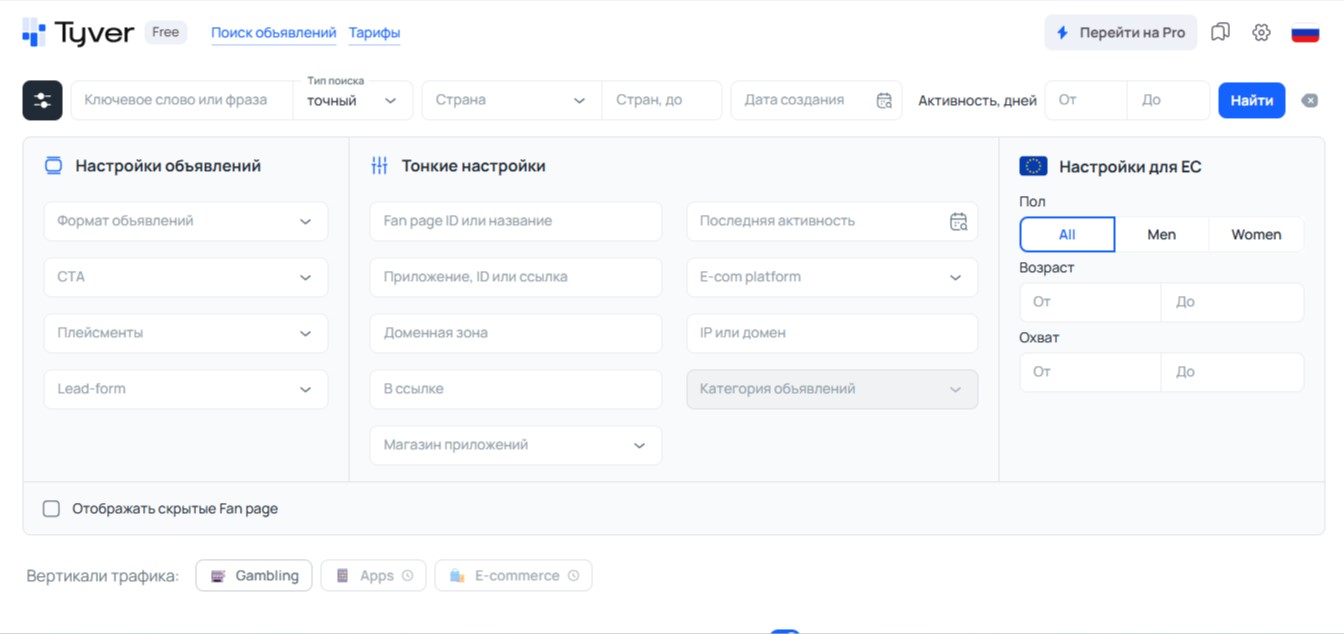The image size is (1344, 634).
Task: Open the bookmarks icon in header
Action: [1220, 33]
